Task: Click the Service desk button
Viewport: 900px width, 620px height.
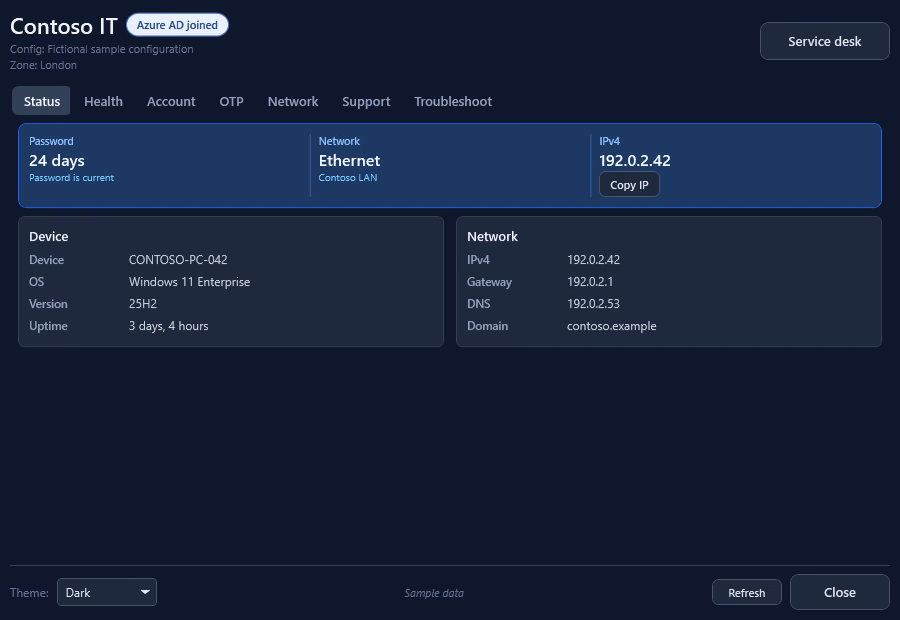Action: point(825,41)
